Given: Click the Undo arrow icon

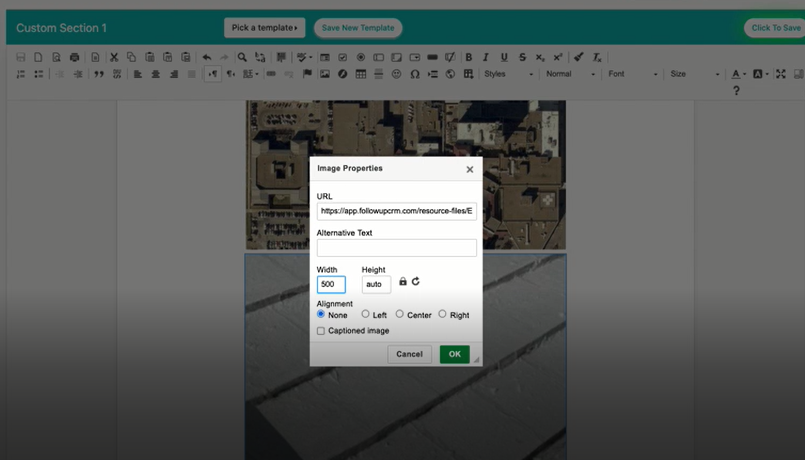Looking at the screenshot, I should coord(206,57).
